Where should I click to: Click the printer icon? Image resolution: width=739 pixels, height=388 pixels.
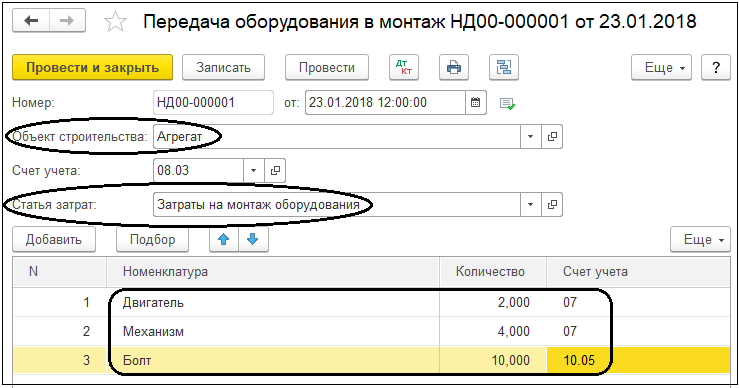pos(454,67)
